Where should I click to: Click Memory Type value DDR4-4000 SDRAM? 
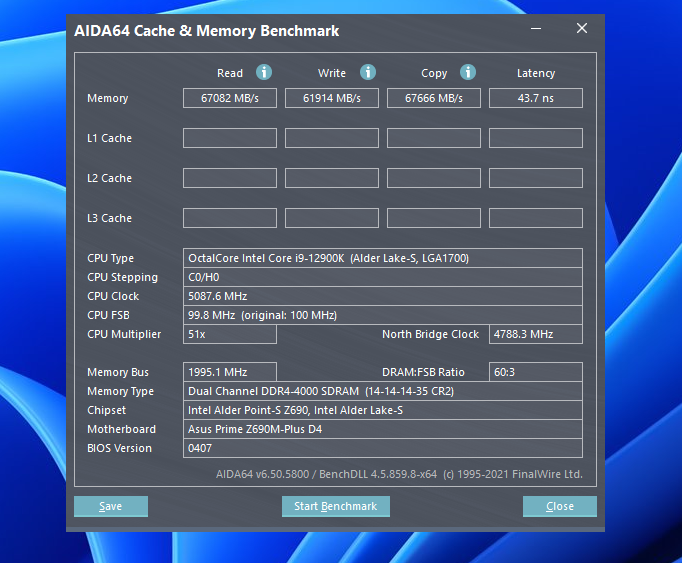[383, 391]
